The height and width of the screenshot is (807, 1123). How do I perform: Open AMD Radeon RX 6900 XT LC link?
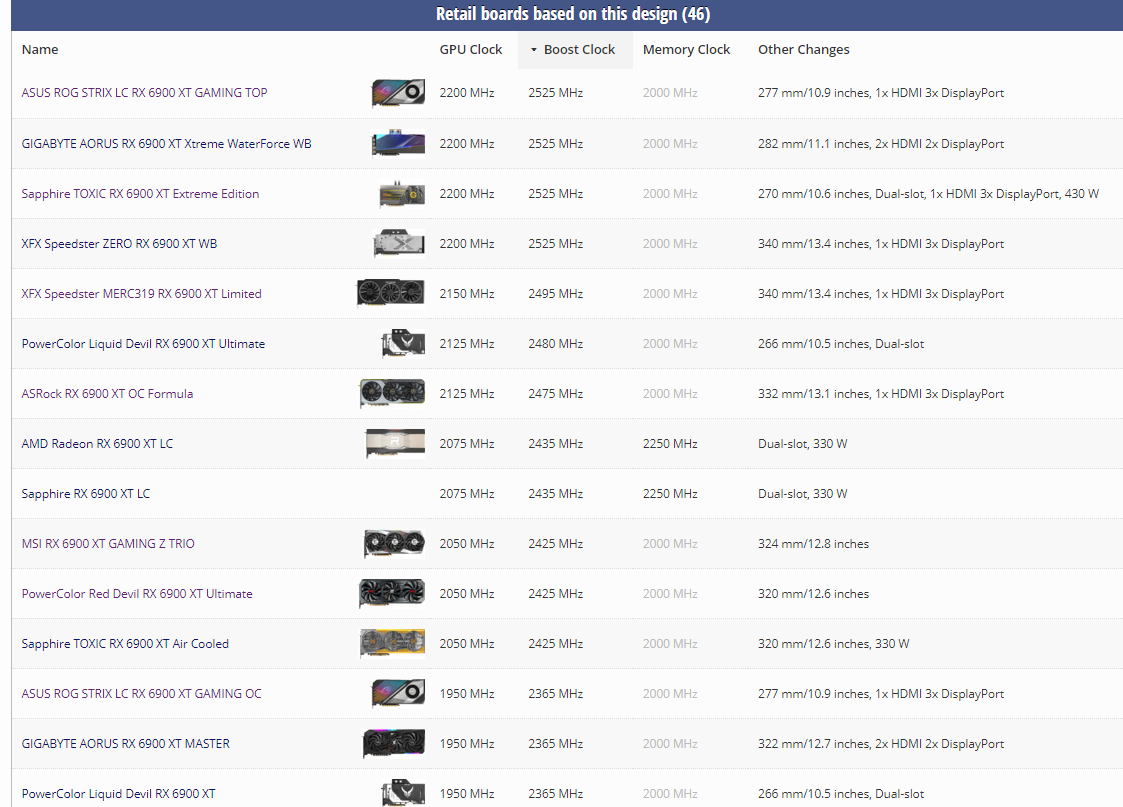point(97,444)
